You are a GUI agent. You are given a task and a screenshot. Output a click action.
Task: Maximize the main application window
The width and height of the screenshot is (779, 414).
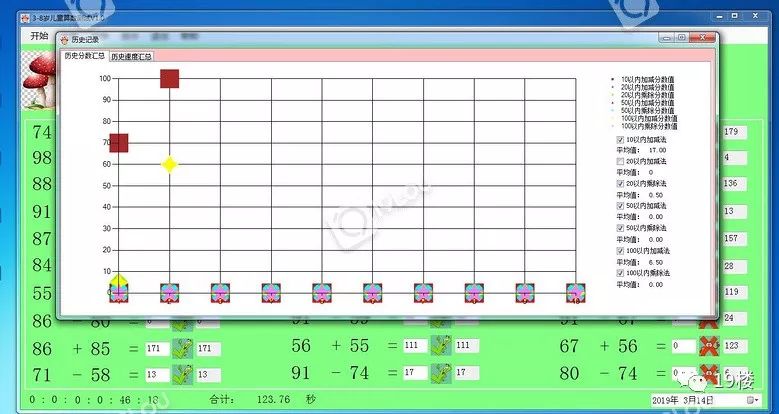(x=734, y=16)
